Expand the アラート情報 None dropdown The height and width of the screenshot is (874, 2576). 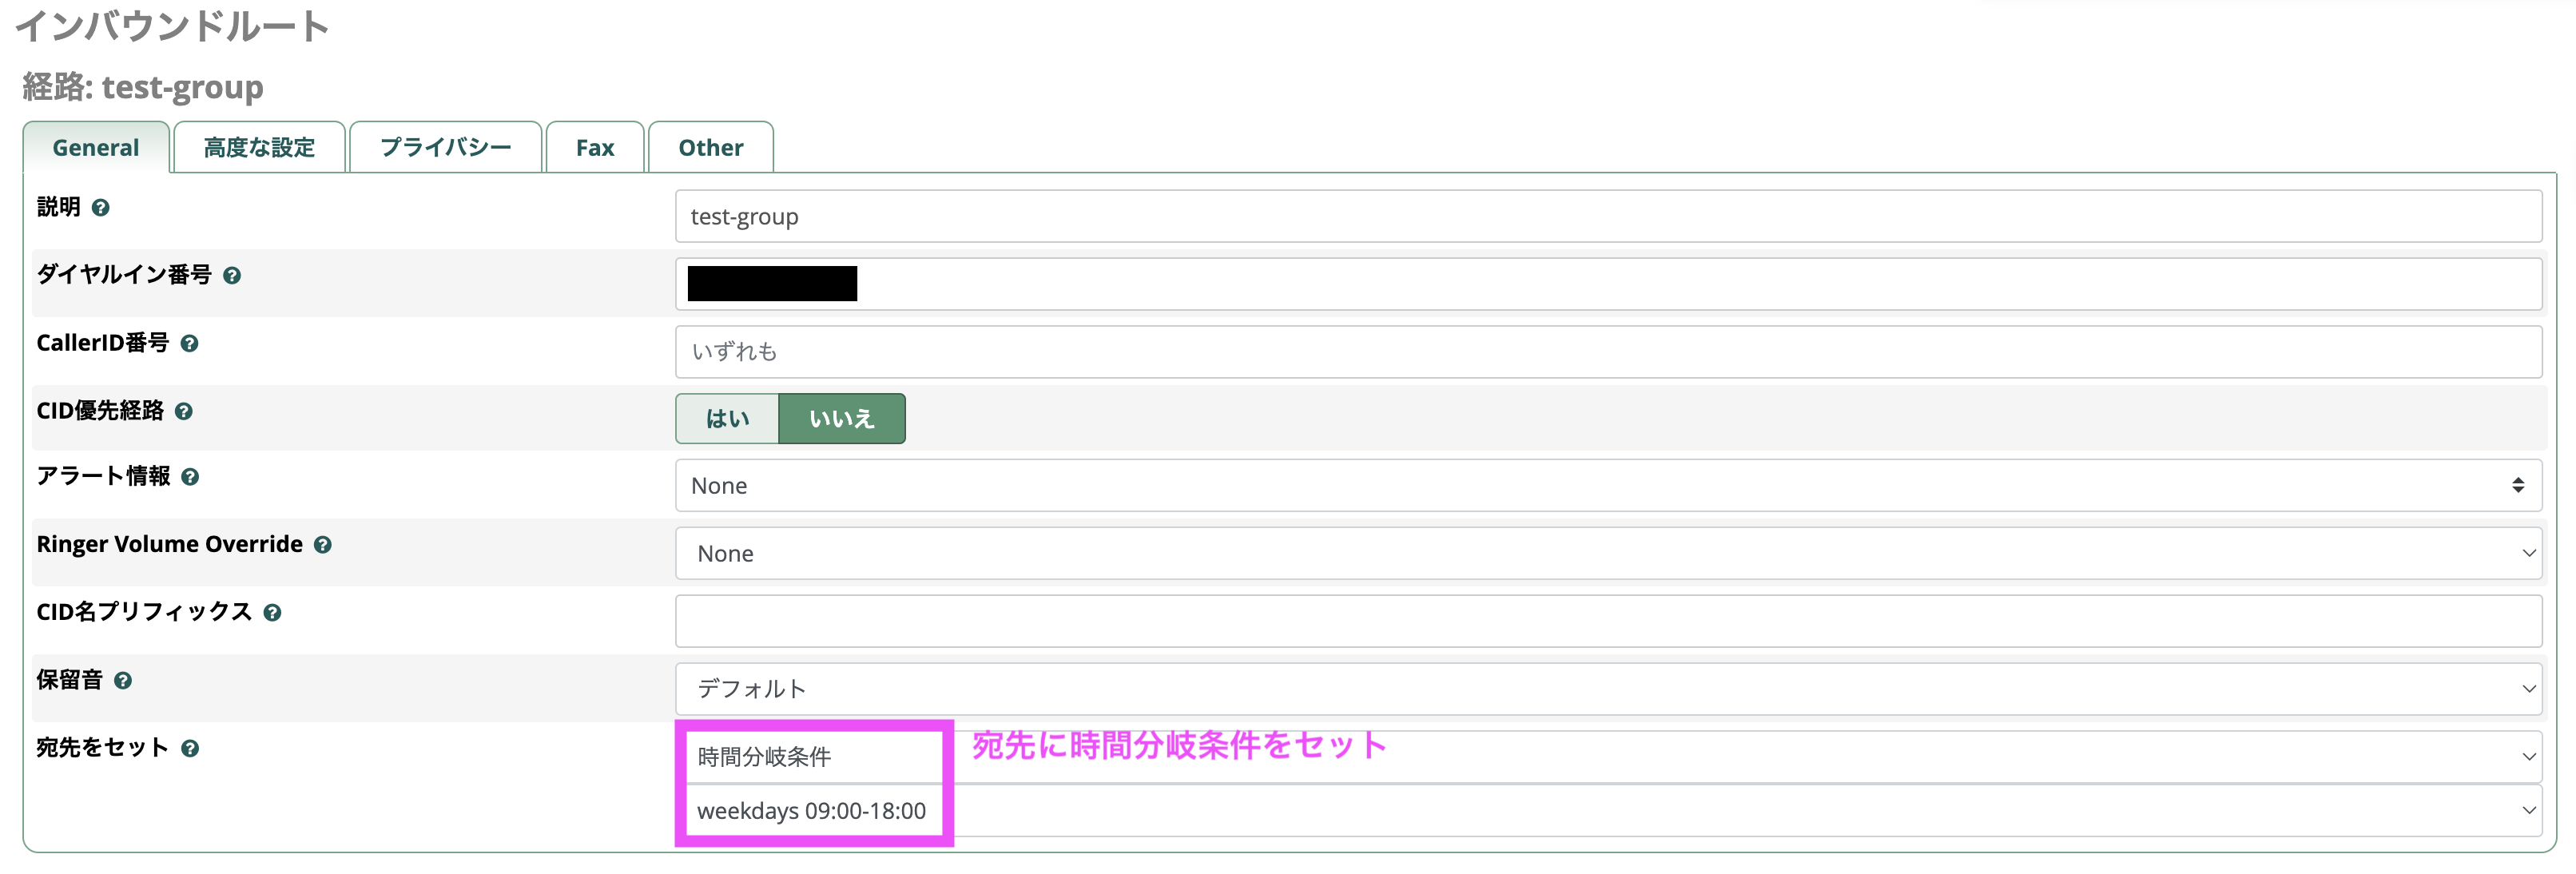click(x=1608, y=486)
